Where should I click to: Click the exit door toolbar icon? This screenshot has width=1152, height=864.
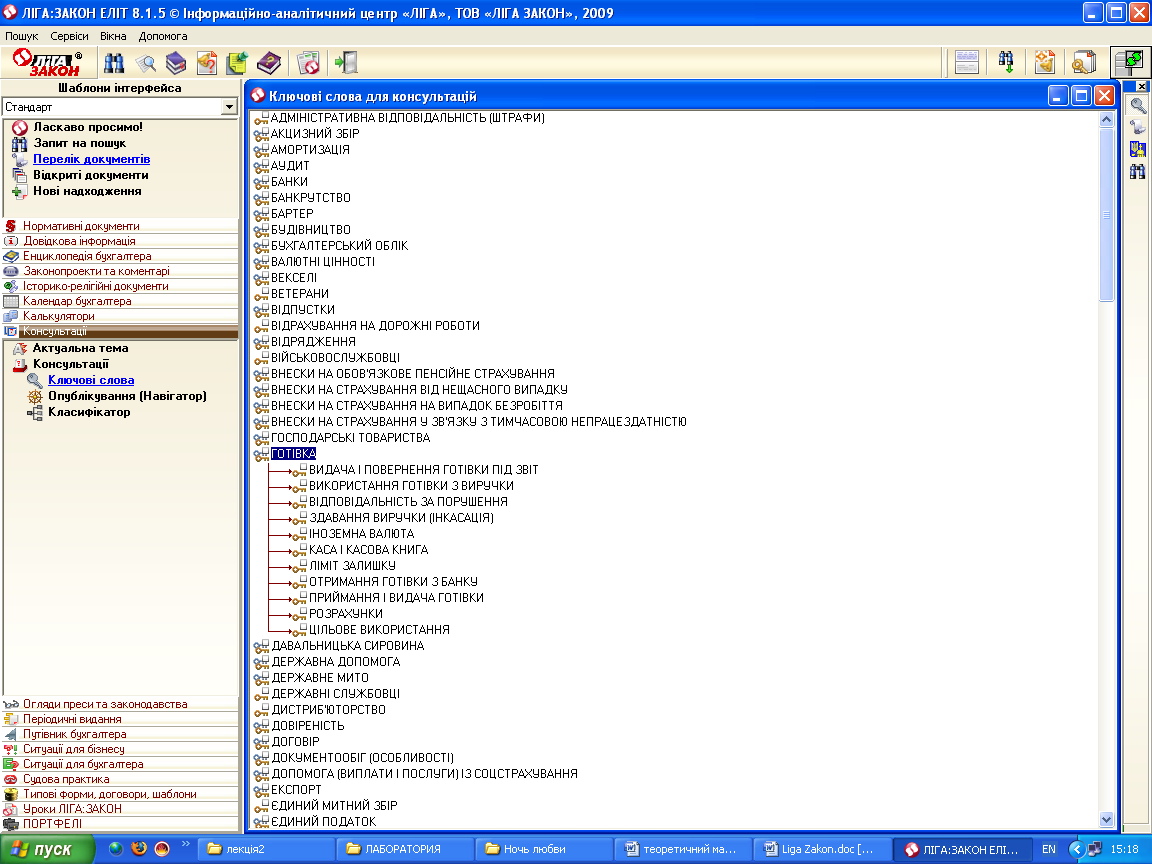(x=346, y=63)
